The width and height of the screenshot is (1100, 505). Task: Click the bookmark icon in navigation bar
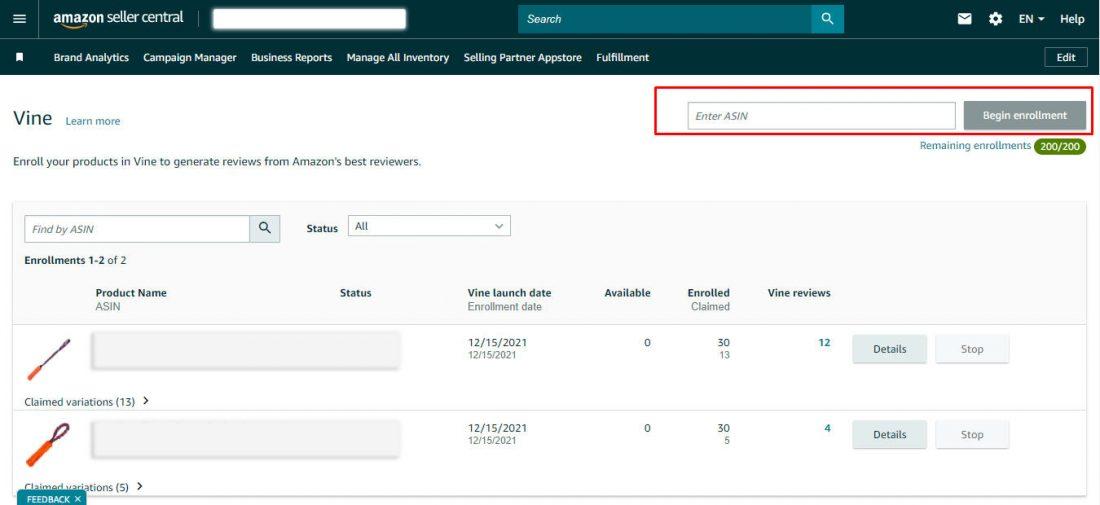coord(19,58)
